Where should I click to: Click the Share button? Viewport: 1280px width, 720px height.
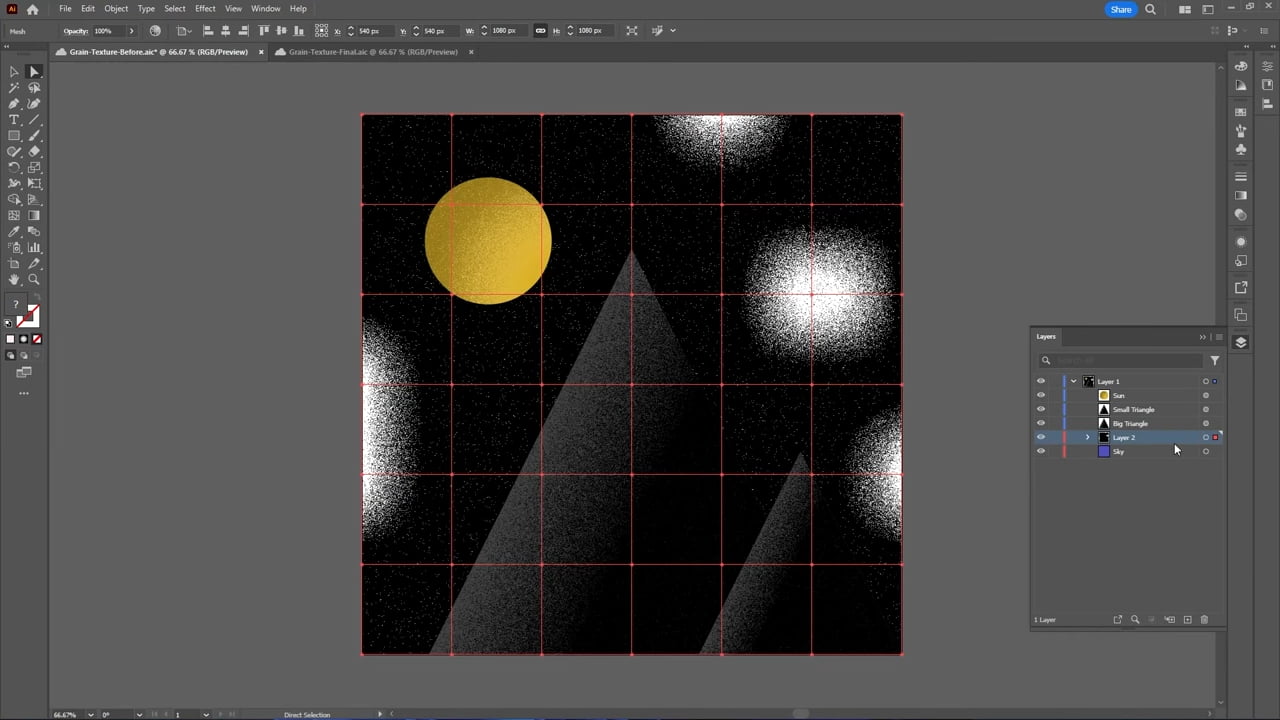[x=1120, y=9]
